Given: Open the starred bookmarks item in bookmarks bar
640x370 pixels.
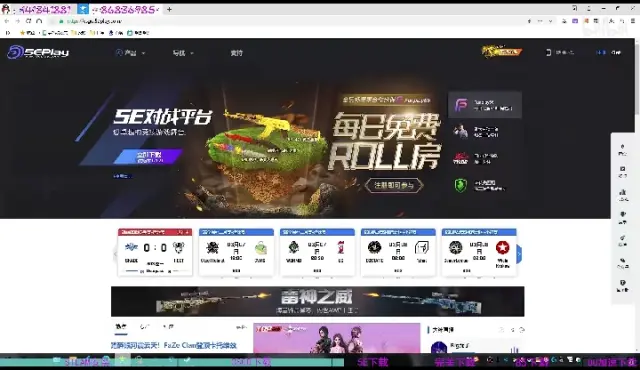Looking at the screenshot, I should (27, 33).
